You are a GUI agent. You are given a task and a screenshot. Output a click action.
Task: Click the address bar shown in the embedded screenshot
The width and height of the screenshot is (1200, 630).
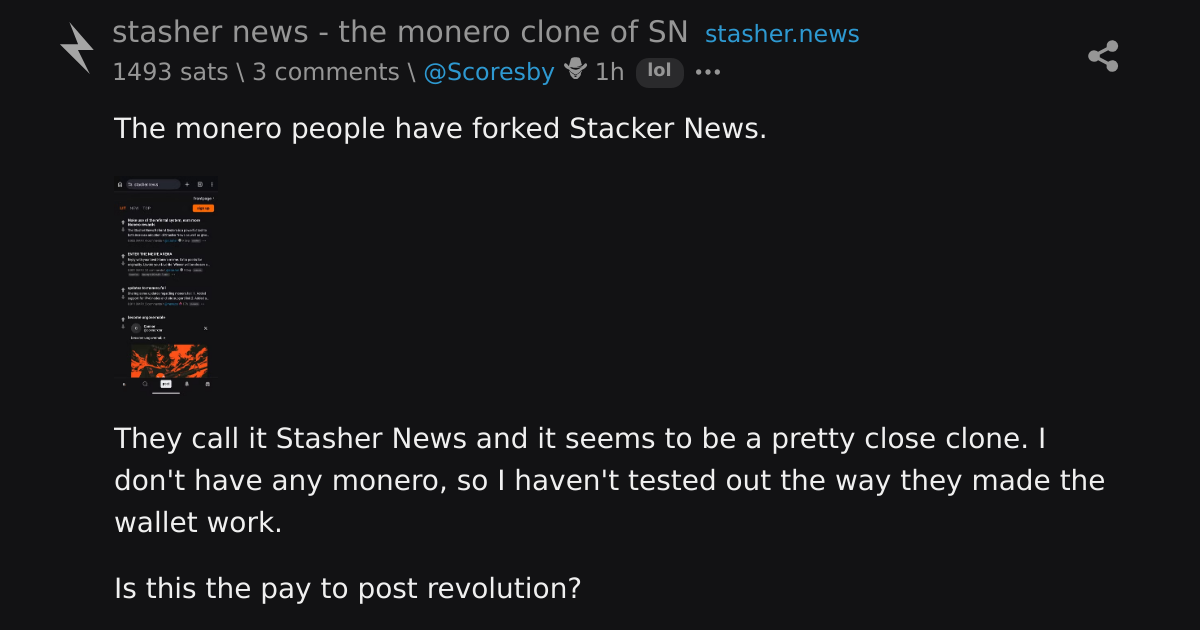click(153, 184)
